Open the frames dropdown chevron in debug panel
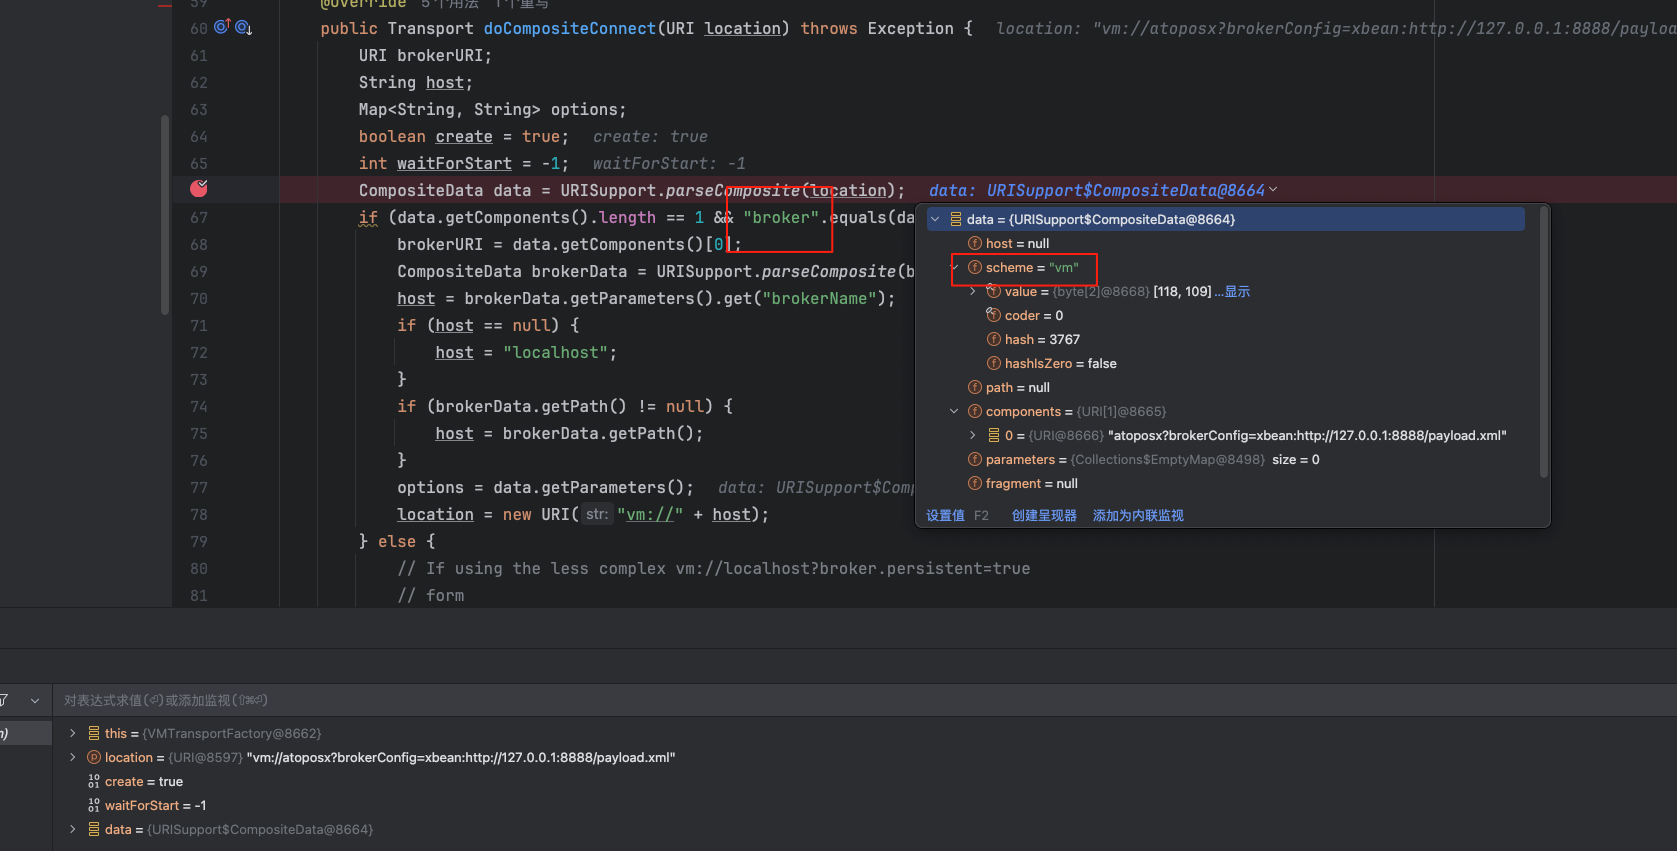 point(35,700)
